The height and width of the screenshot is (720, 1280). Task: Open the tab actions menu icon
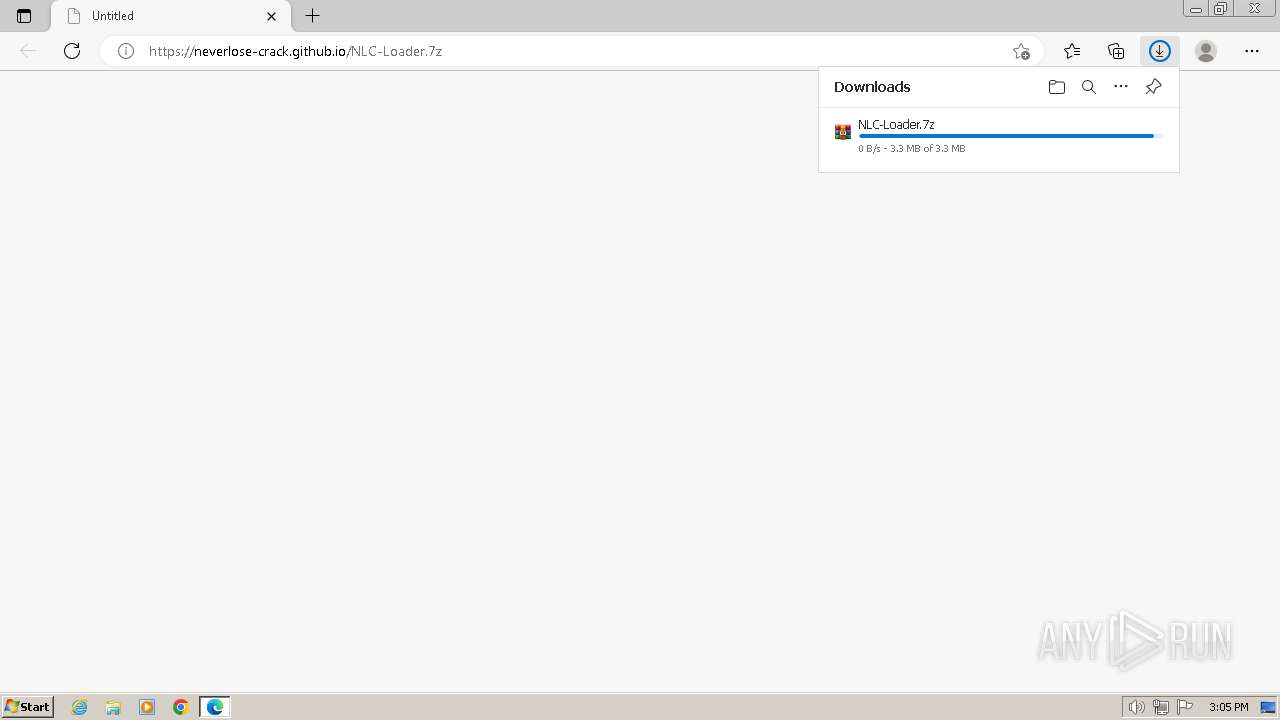(24, 16)
